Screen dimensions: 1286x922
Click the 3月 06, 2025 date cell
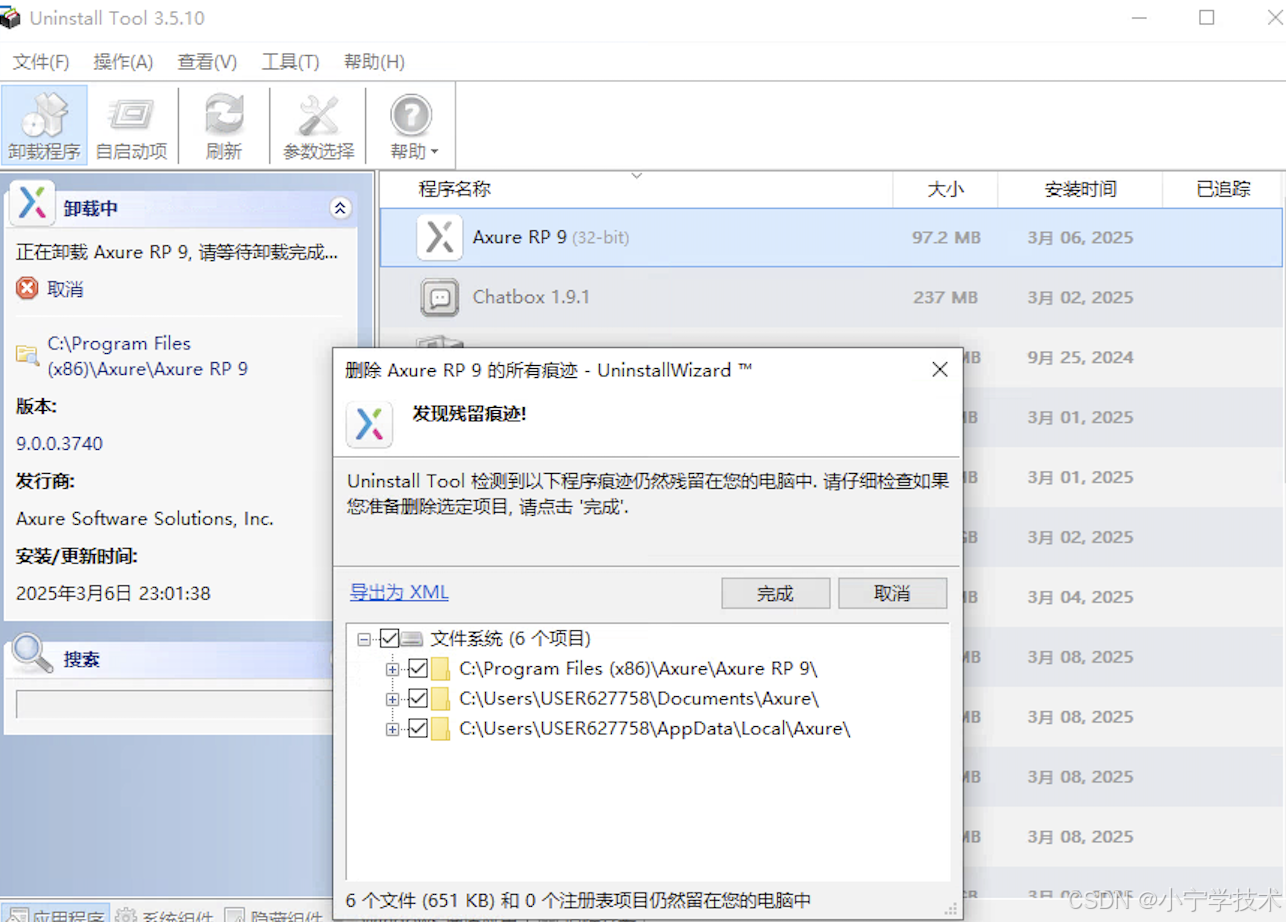coord(1080,238)
